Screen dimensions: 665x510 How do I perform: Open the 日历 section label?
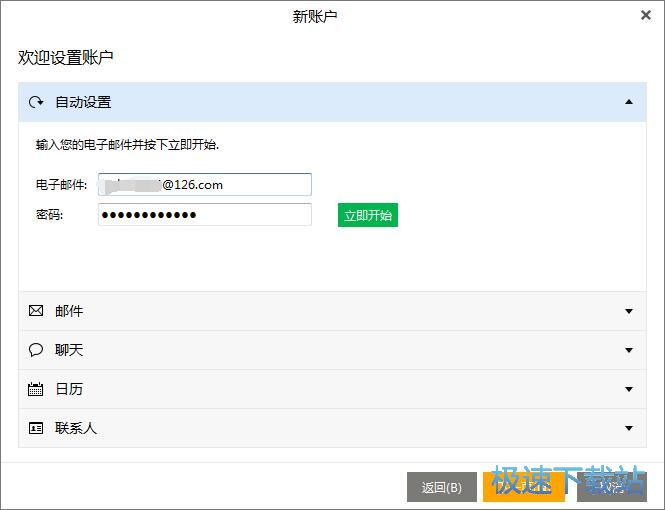click(x=69, y=389)
